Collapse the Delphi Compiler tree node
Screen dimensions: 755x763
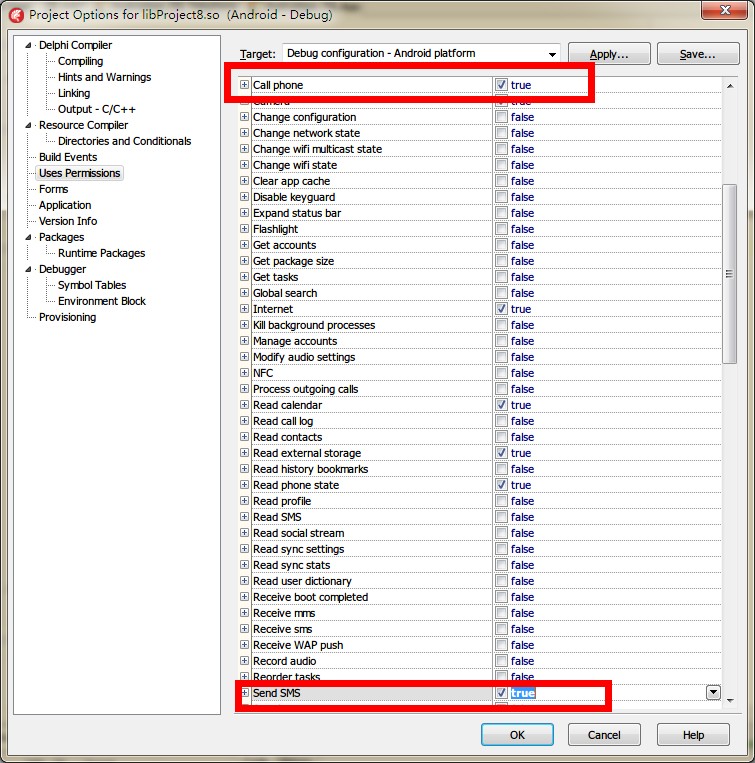click(x=29, y=45)
